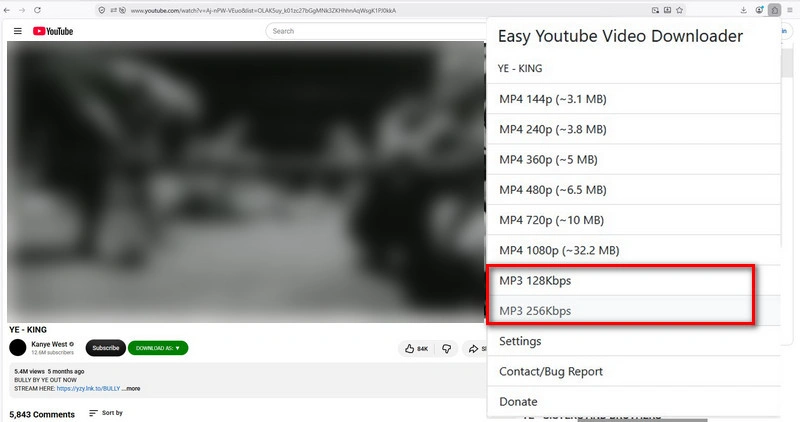This screenshot has width=800, height=422.
Task: Download MP4 720p (~10 MB)
Action: click(634, 220)
